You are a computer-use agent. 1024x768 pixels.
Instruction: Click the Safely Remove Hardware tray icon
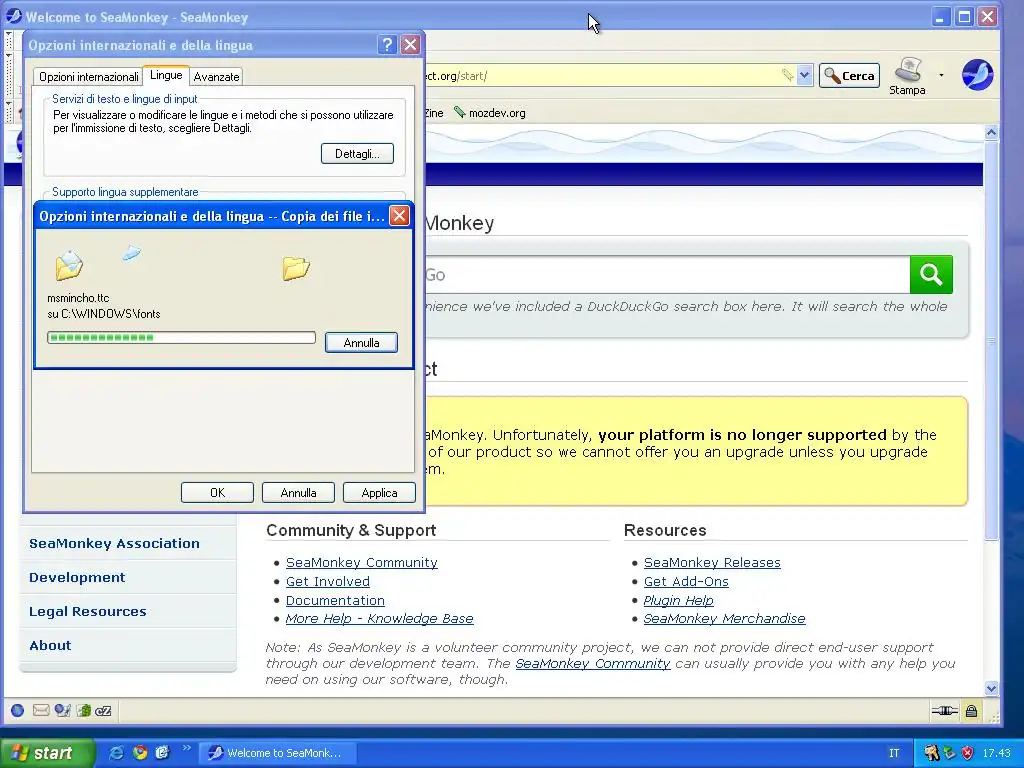950,753
